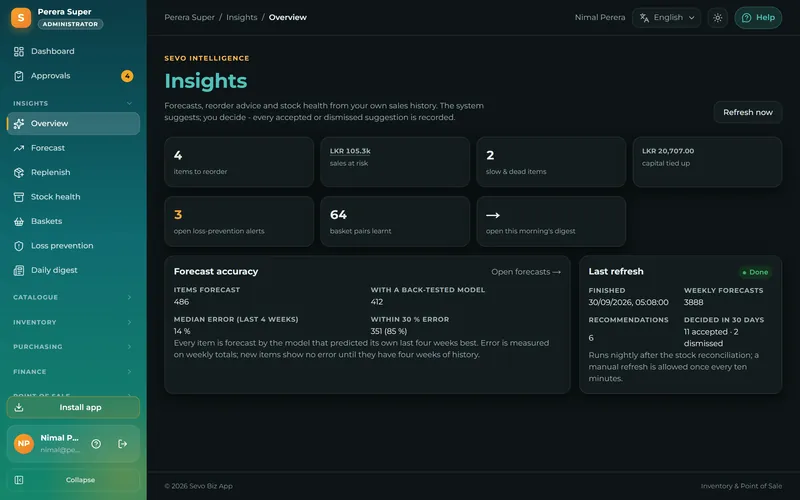The width and height of the screenshot is (800, 500).
Task: Click the question mark icon beside Nimal P...
Action: (96, 444)
